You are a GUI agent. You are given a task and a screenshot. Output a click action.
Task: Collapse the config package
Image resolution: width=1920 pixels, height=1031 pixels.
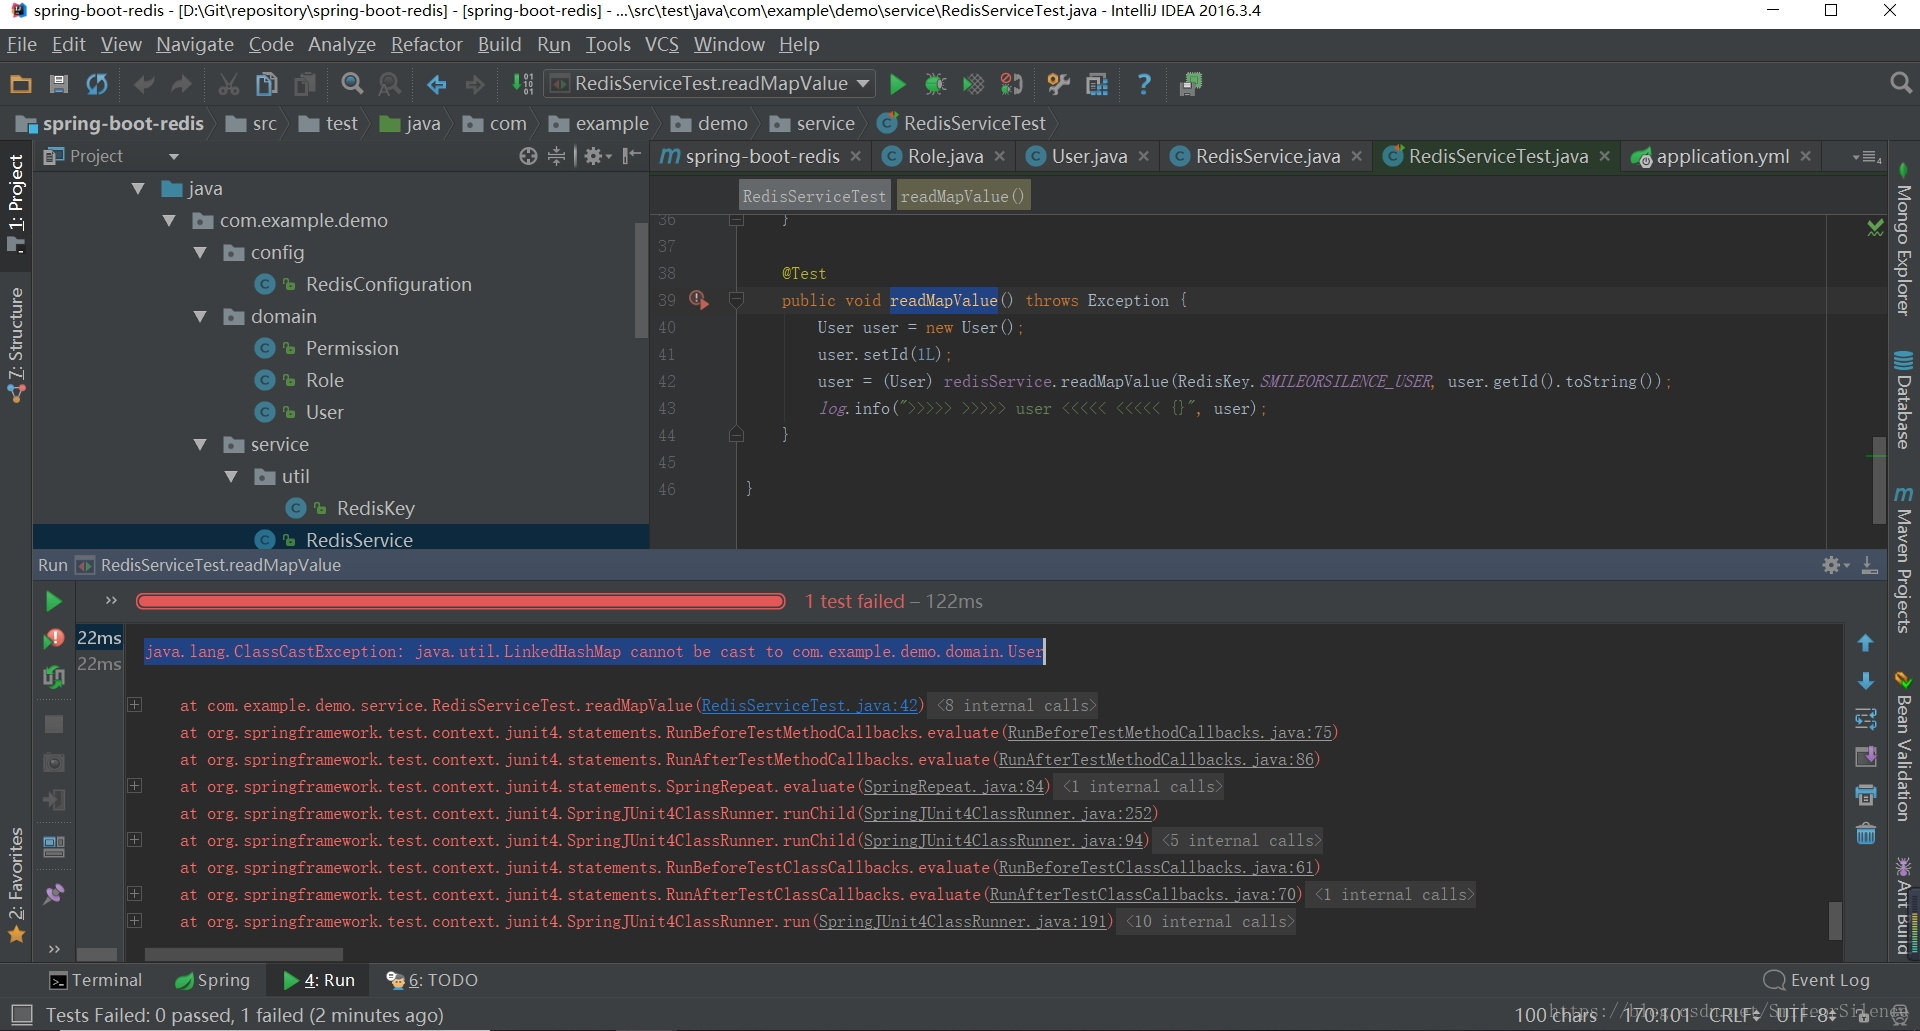200,252
